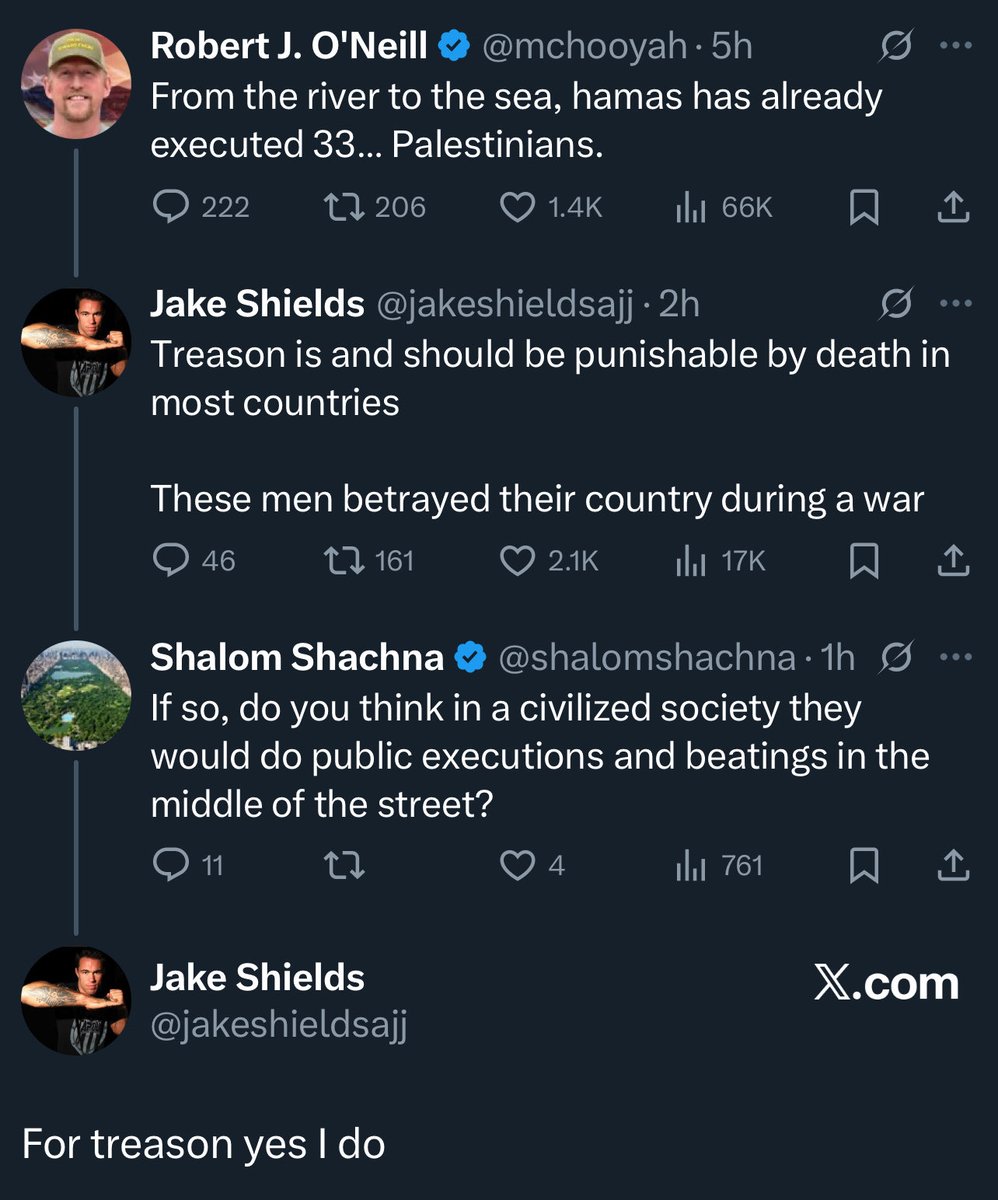Open more options on Jake Shields' post

tap(957, 304)
